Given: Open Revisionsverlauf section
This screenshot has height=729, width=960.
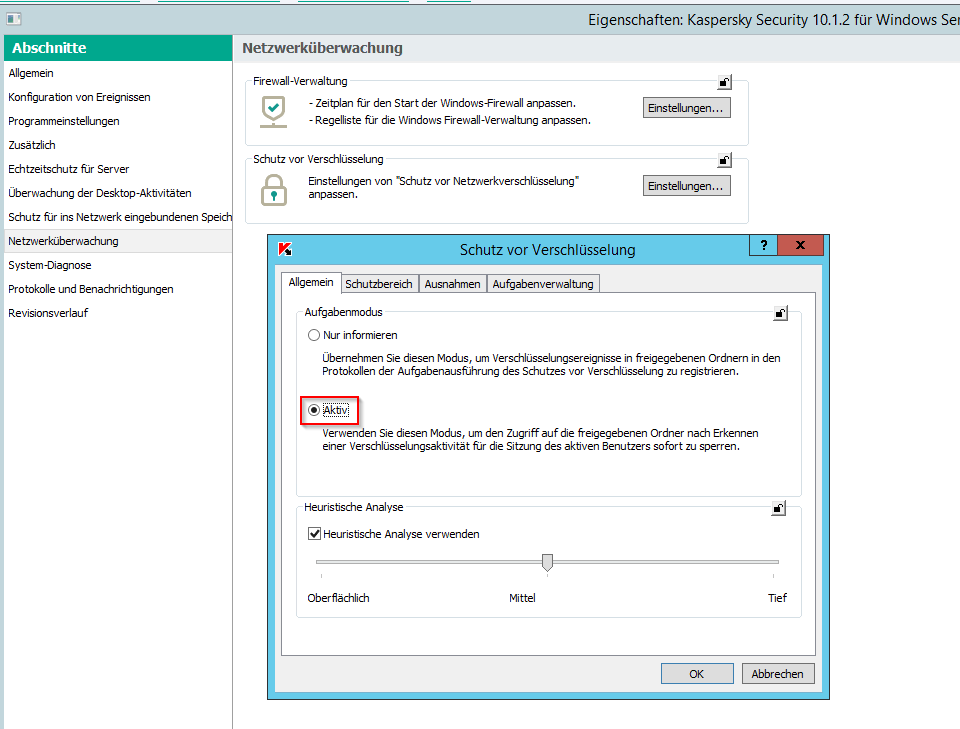Looking at the screenshot, I should coord(118,313).
